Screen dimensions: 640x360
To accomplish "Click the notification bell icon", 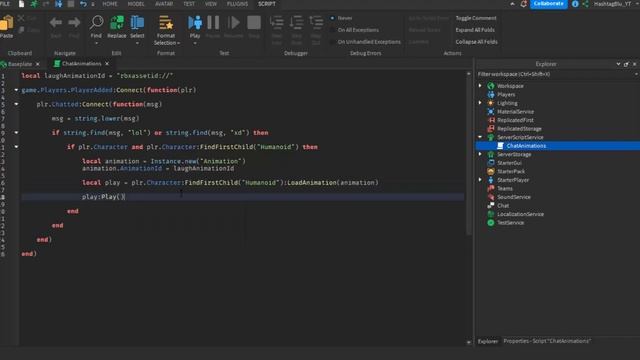I will (x=524, y=4).
